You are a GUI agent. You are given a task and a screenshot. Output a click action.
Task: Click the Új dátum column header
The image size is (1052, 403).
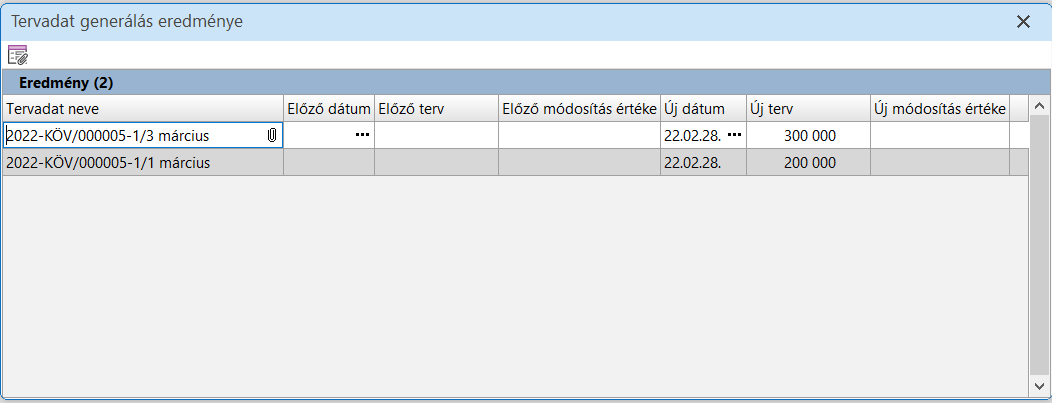(702, 108)
